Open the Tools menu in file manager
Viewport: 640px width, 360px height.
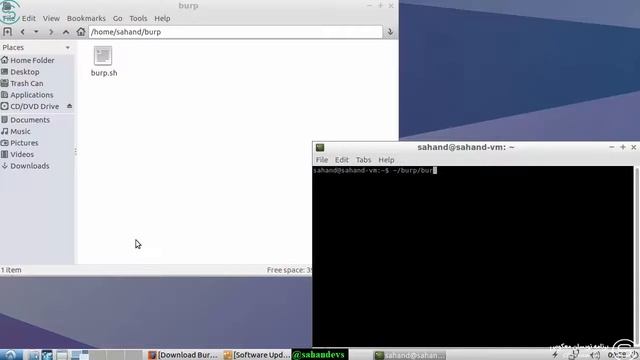[138, 18]
